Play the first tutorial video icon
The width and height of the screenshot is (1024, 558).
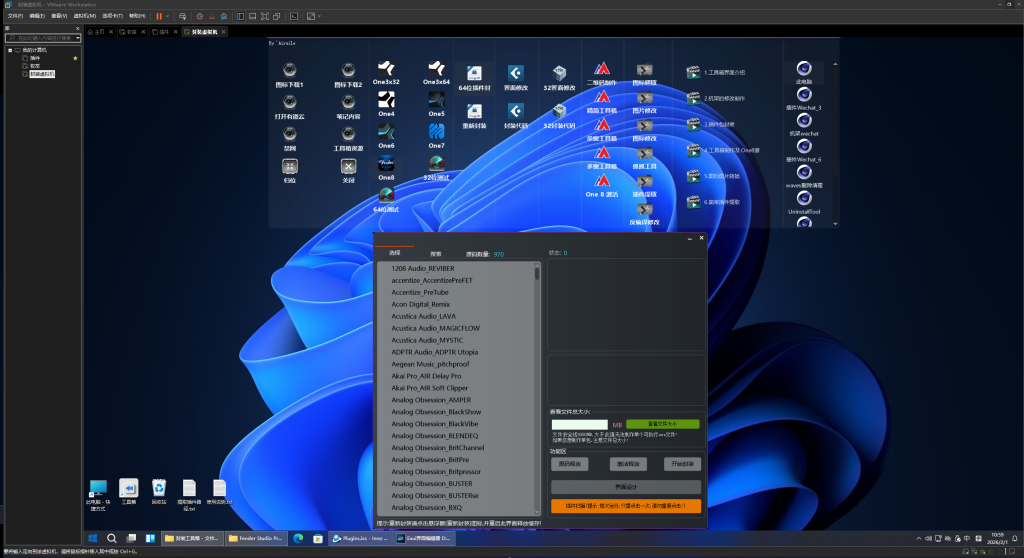click(x=693, y=72)
